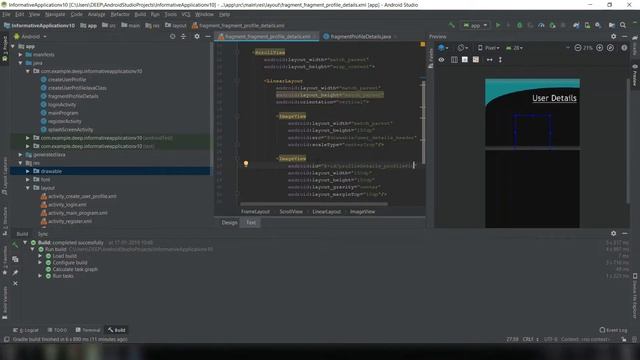Click the Sync project with Gradle icon
The image size is (640, 360).
click(576, 25)
